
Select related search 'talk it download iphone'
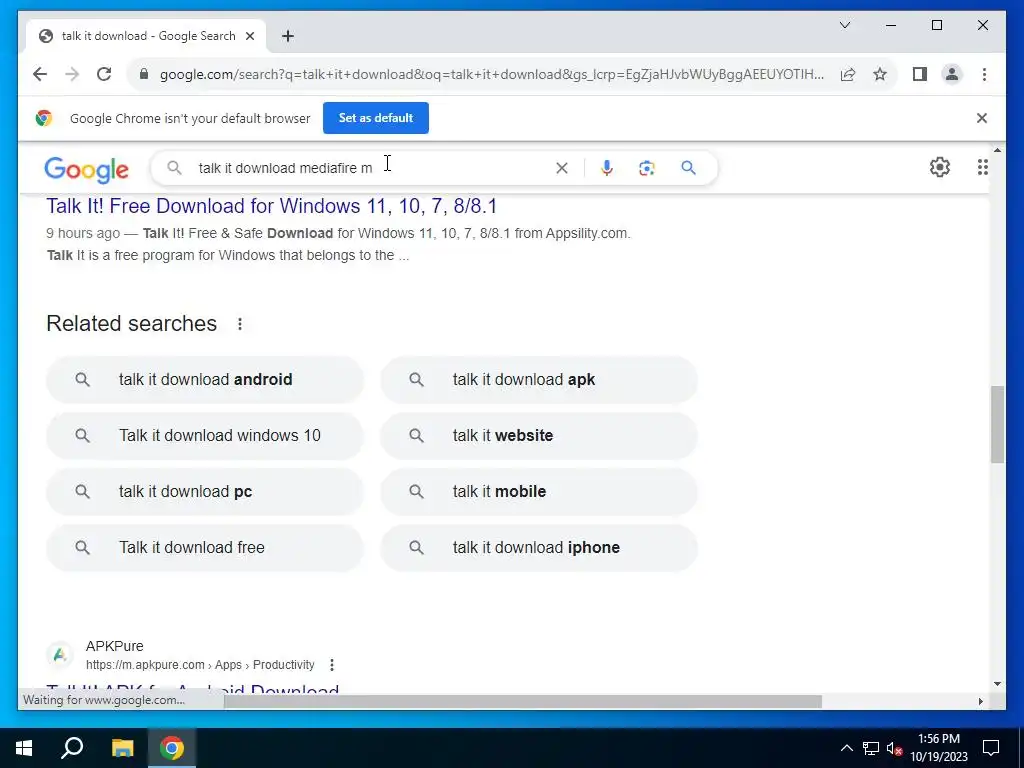pyautogui.click(x=539, y=548)
